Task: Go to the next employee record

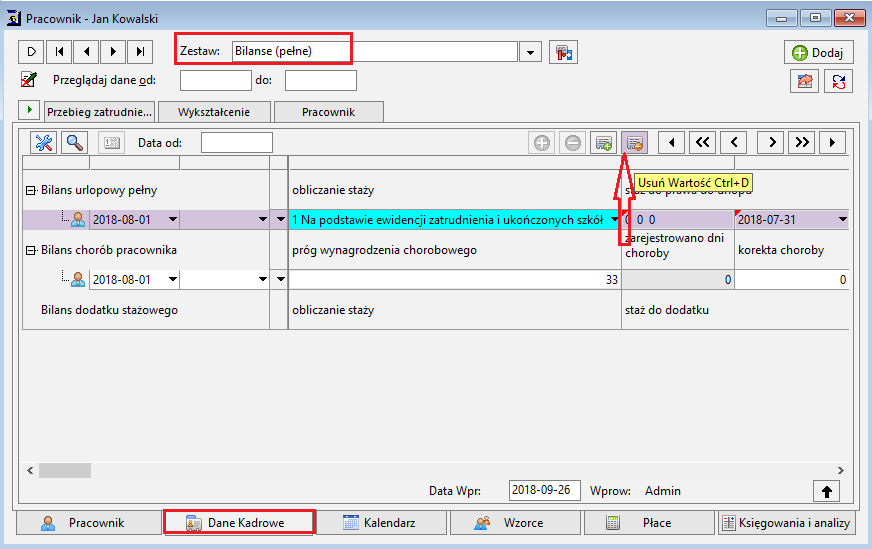Action: pos(113,52)
